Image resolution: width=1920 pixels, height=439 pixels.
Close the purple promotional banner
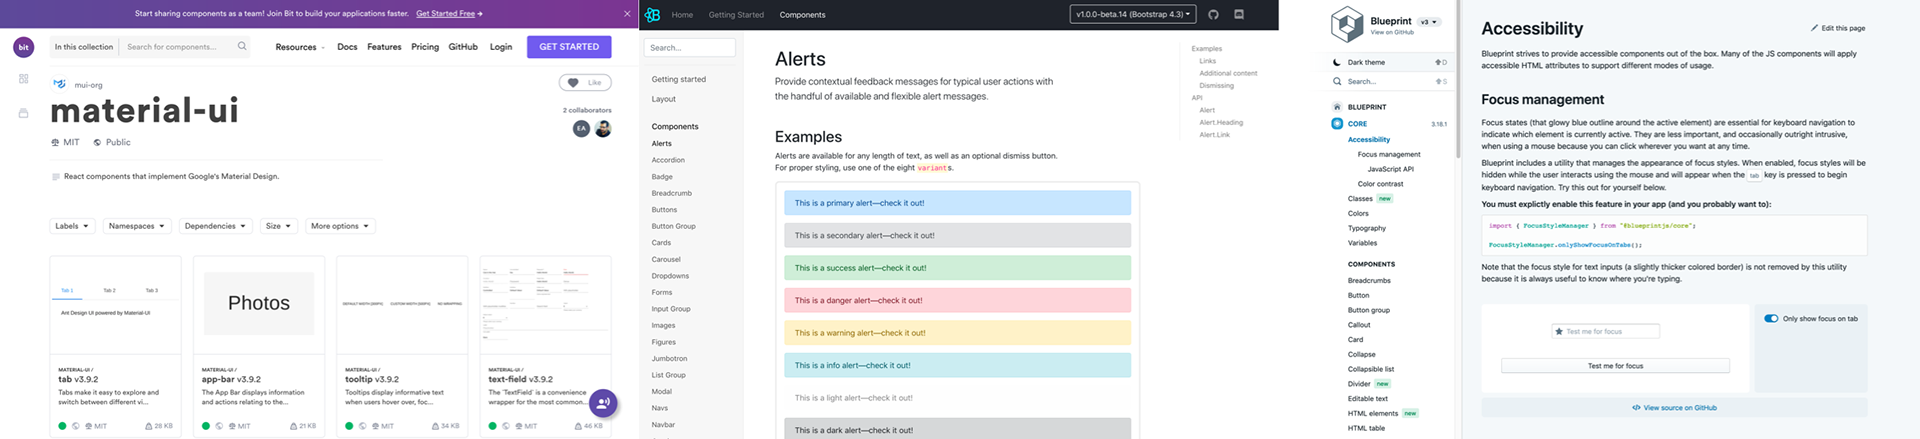627,14
